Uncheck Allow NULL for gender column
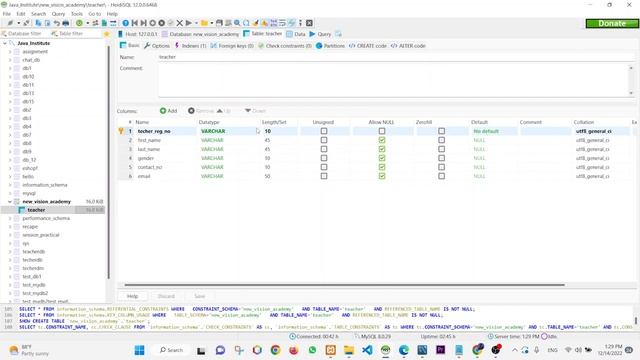The width and height of the screenshot is (640, 360). pos(382,158)
